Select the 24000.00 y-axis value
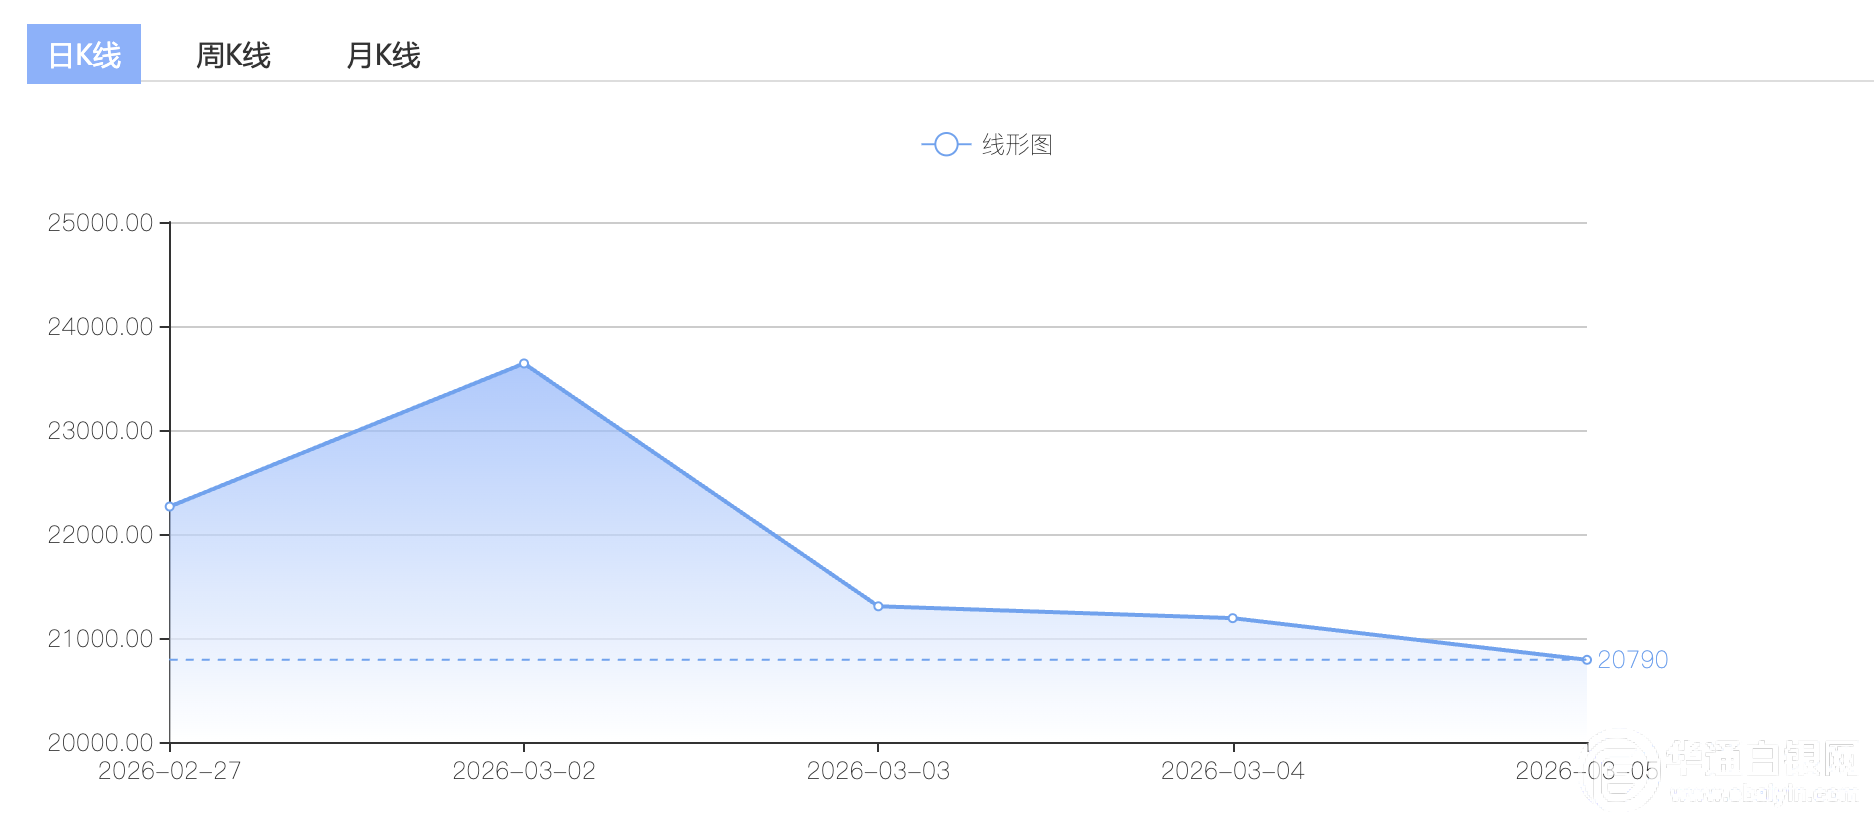1874x828 pixels. coord(100,327)
